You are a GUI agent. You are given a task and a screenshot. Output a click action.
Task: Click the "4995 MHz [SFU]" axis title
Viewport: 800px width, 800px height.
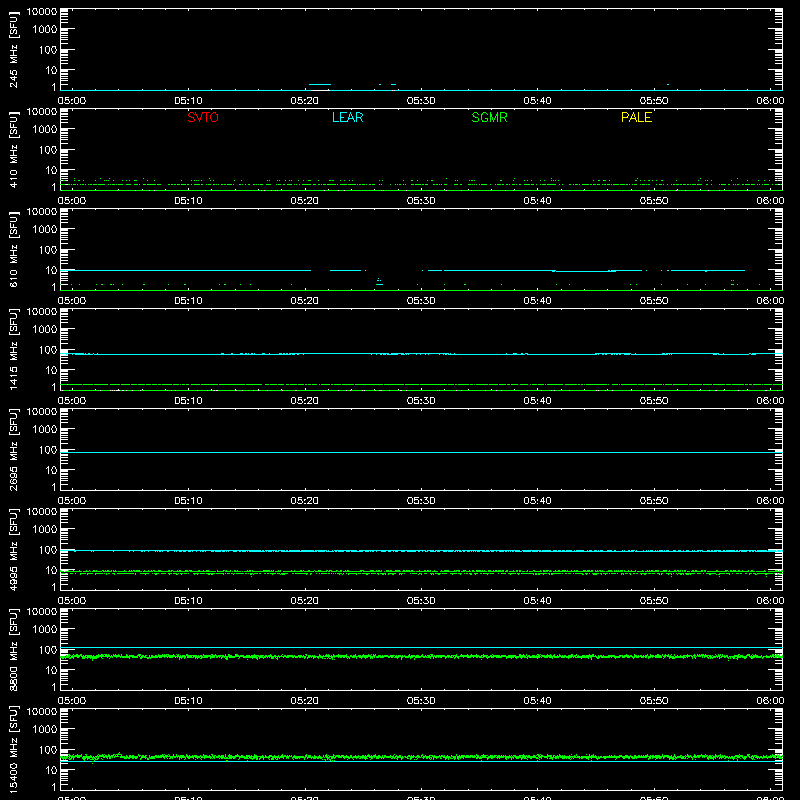coord(13,549)
